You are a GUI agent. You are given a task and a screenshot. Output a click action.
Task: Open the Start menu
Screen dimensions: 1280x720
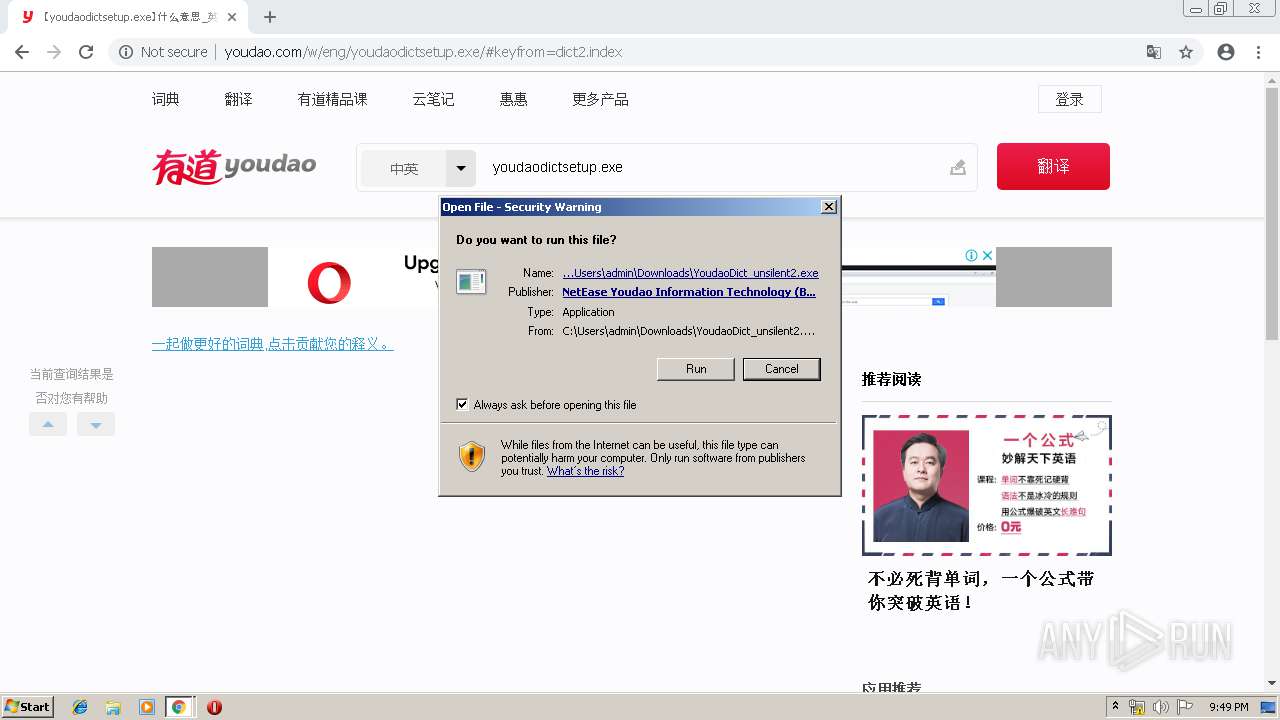27,707
